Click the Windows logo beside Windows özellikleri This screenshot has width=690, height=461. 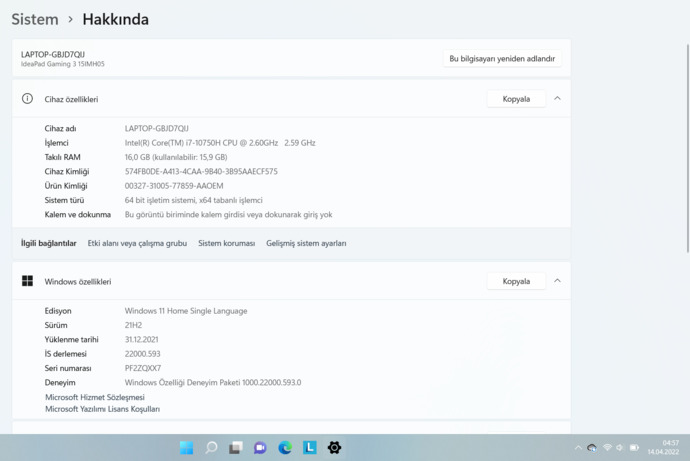27,281
